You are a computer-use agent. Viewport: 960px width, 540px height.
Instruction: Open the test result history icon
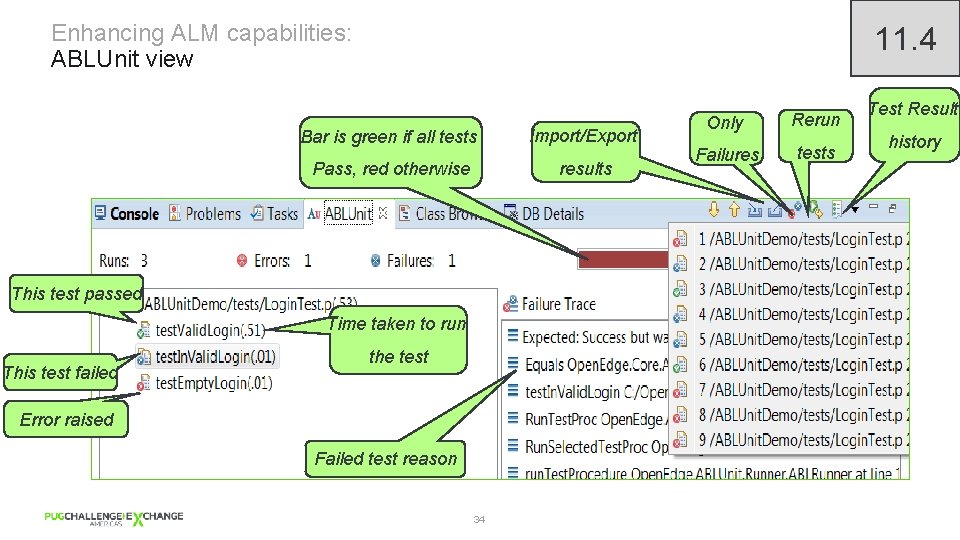(x=837, y=210)
